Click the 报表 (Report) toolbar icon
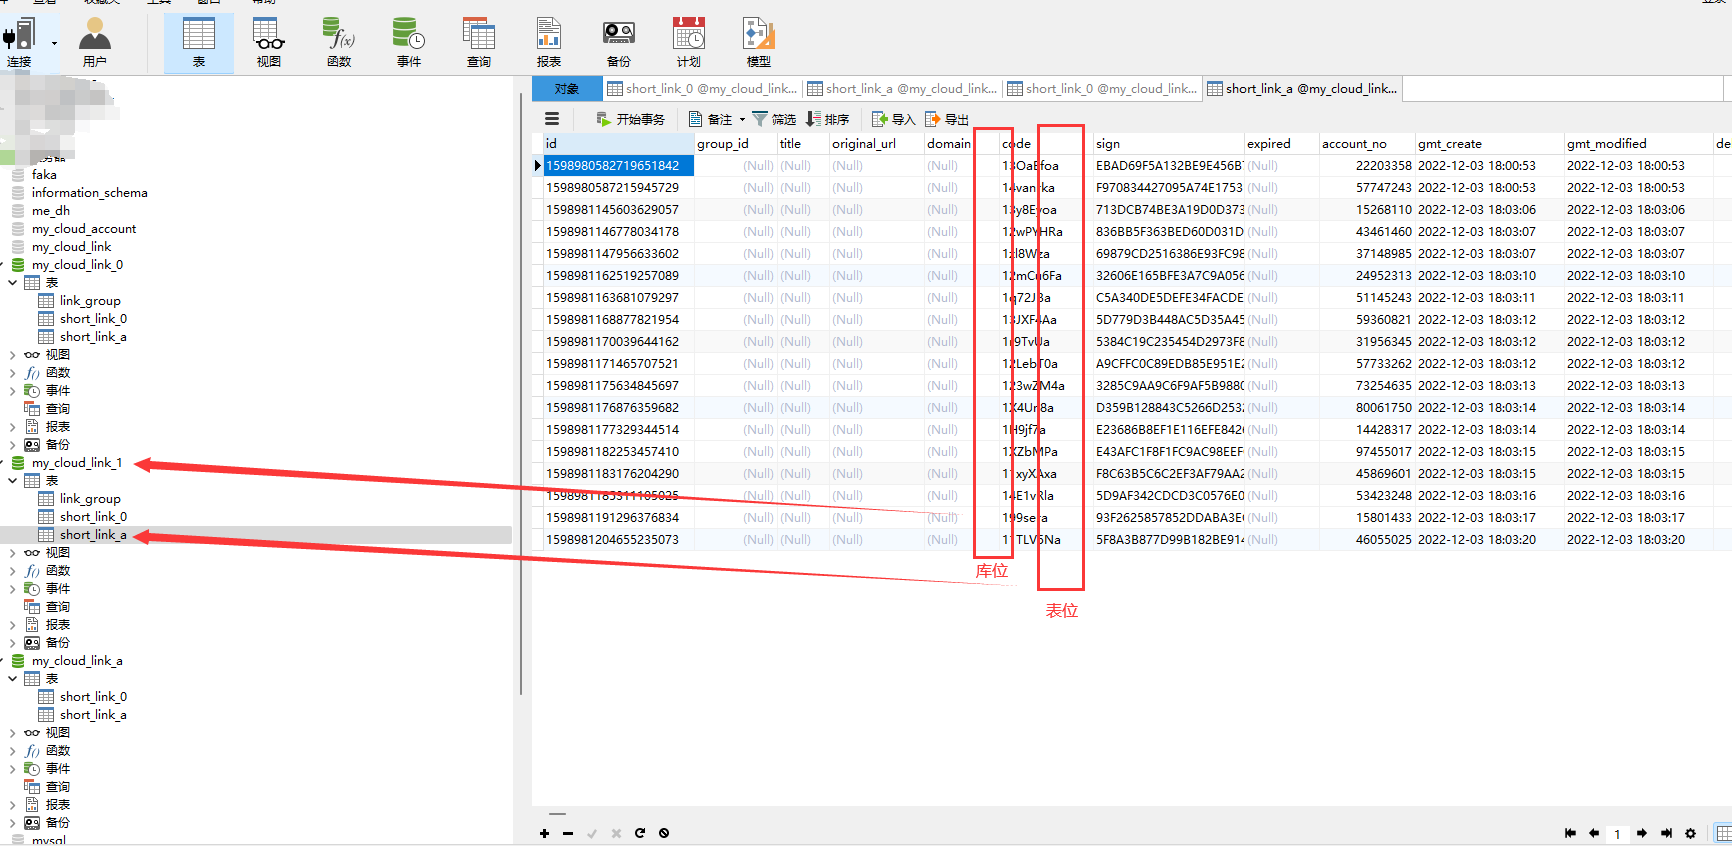Screen dimensions: 1732x846 tap(548, 42)
